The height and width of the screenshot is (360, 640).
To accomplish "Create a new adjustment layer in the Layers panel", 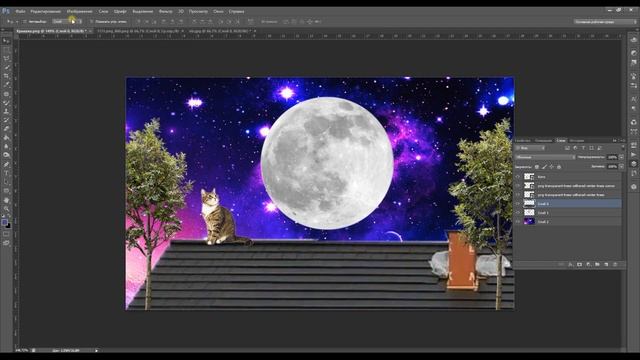I will pyautogui.click(x=588, y=264).
